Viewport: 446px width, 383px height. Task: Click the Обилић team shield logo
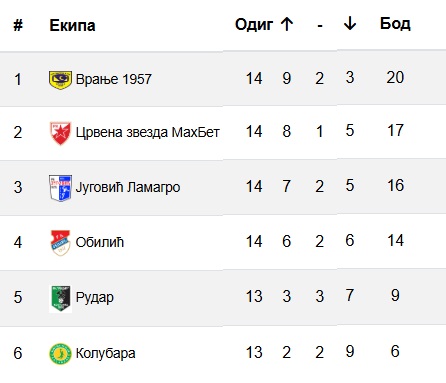pos(60,243)
